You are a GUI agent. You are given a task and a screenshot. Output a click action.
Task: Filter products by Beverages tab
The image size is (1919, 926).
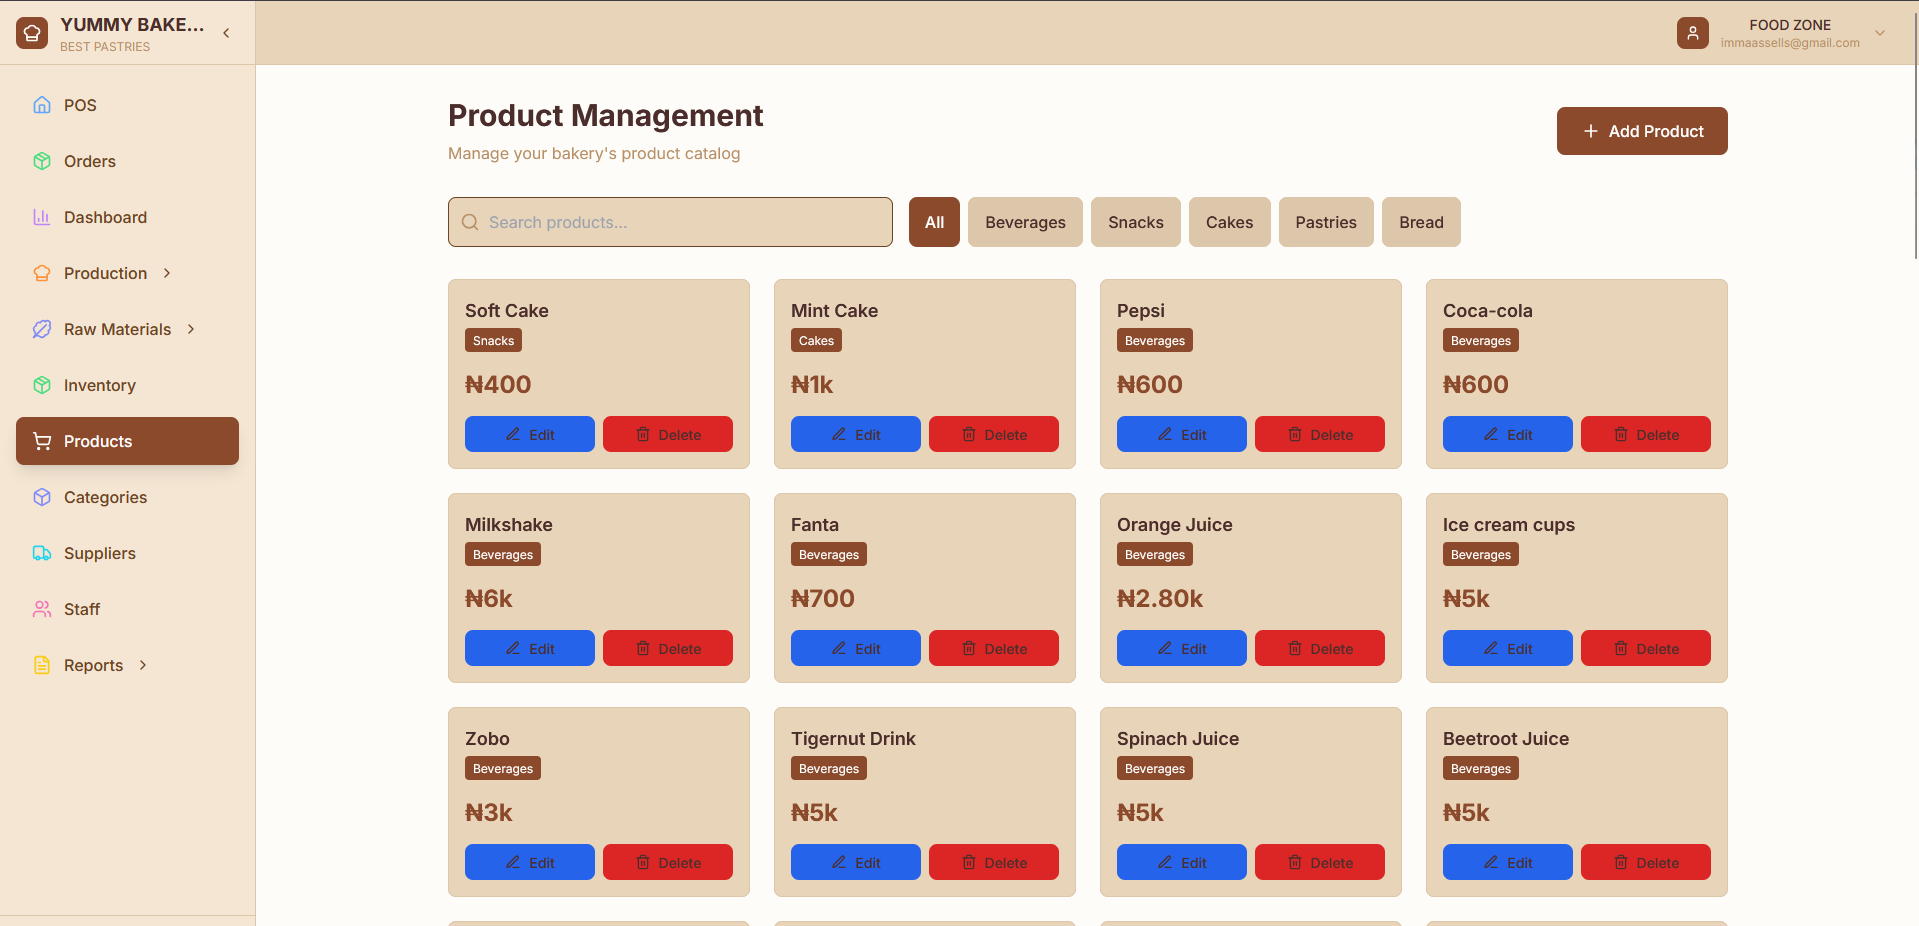(1024, 222)
